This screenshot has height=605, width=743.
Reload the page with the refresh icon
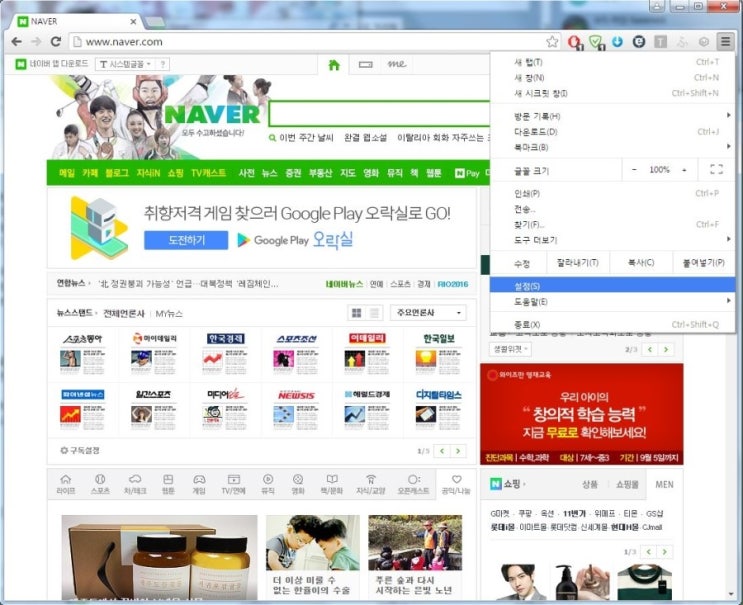pos(56,42)
